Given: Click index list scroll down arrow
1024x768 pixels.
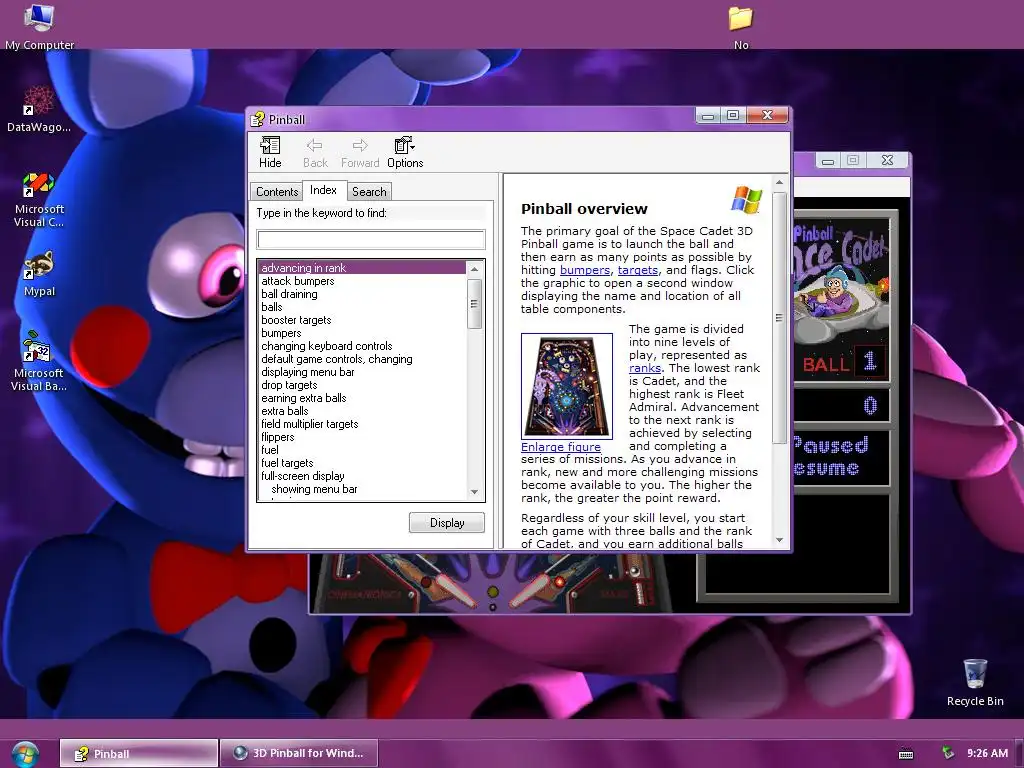Looking at the screenshot, I should pos(475,492).
